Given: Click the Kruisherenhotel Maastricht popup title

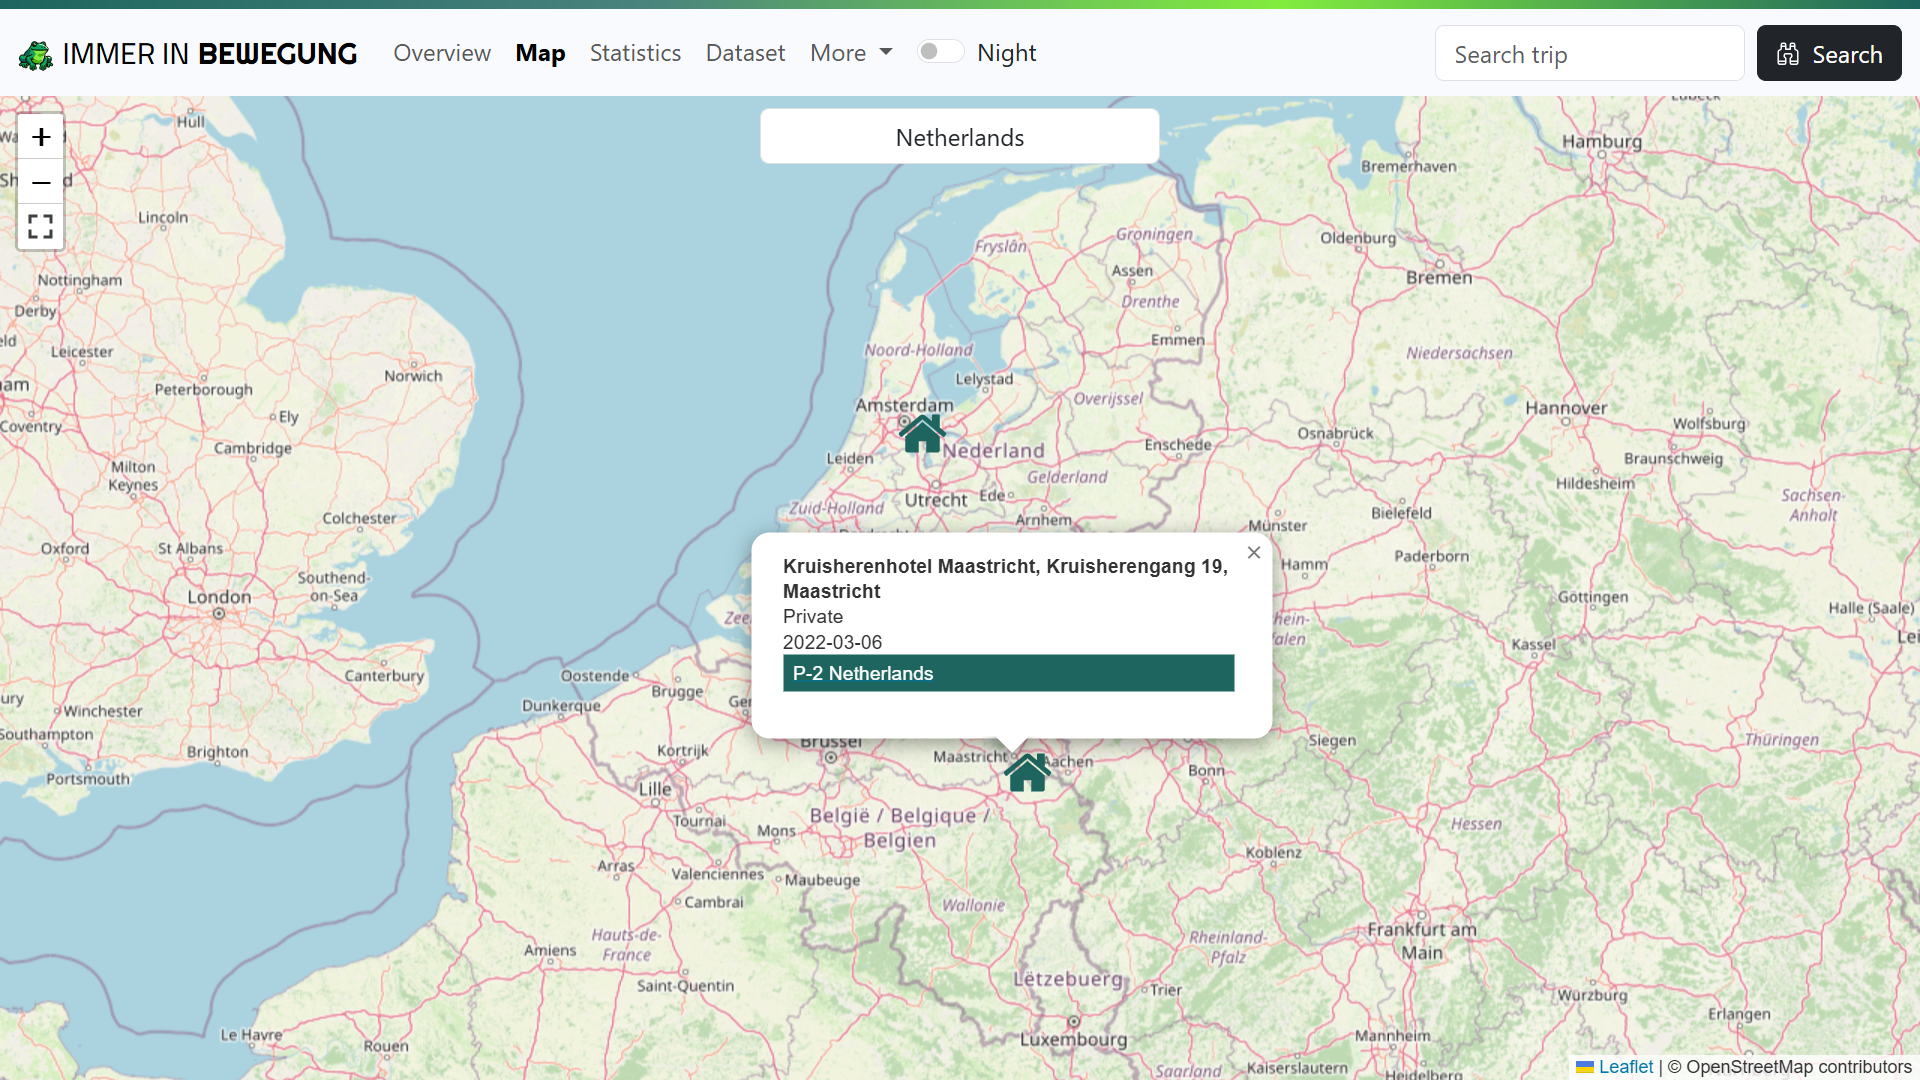Looking at the screenshot, I should click(1005, 578).
